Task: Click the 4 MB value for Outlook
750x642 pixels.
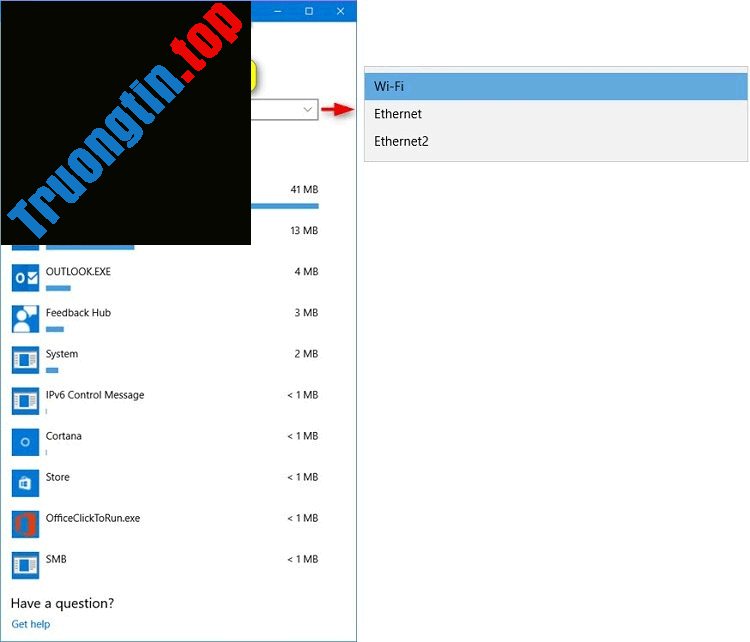Action: (x=307, y=272)
